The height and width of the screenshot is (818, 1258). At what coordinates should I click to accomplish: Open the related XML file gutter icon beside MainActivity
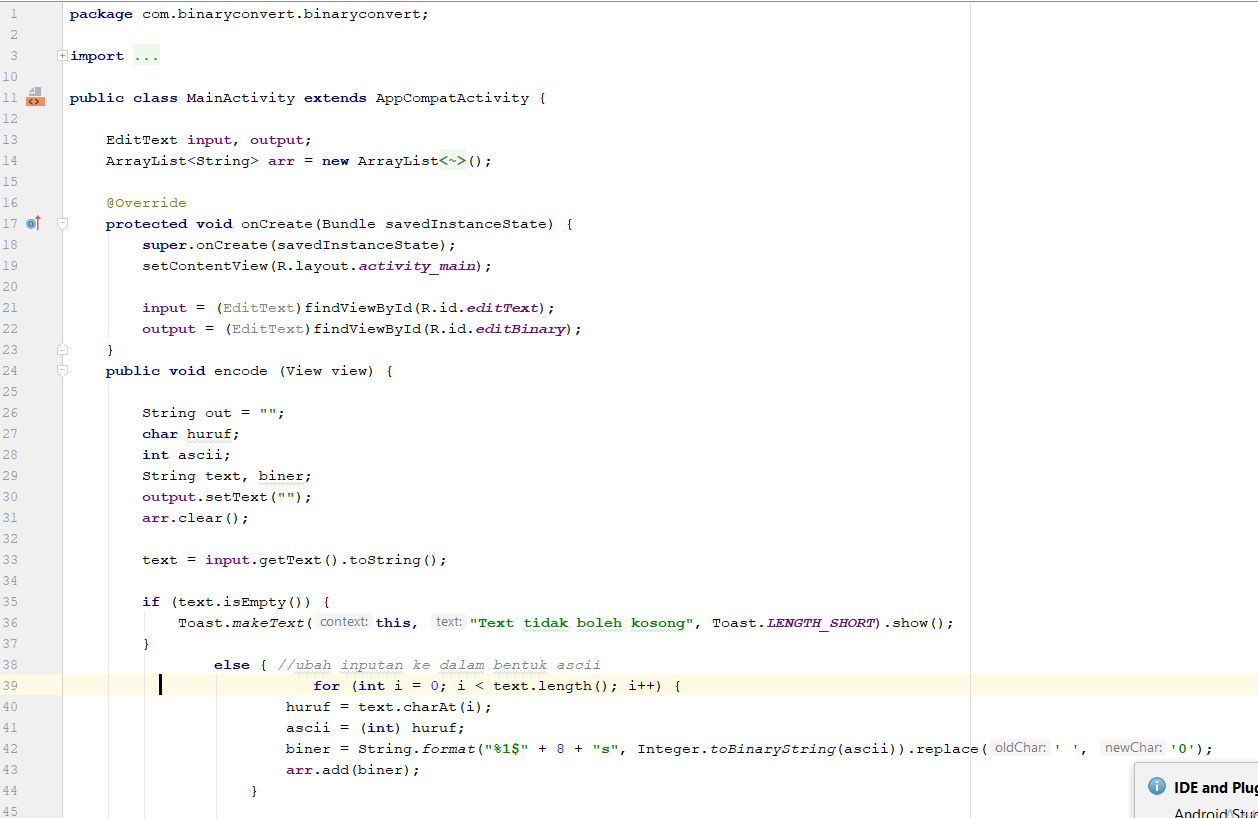click(x=35, y=97)
